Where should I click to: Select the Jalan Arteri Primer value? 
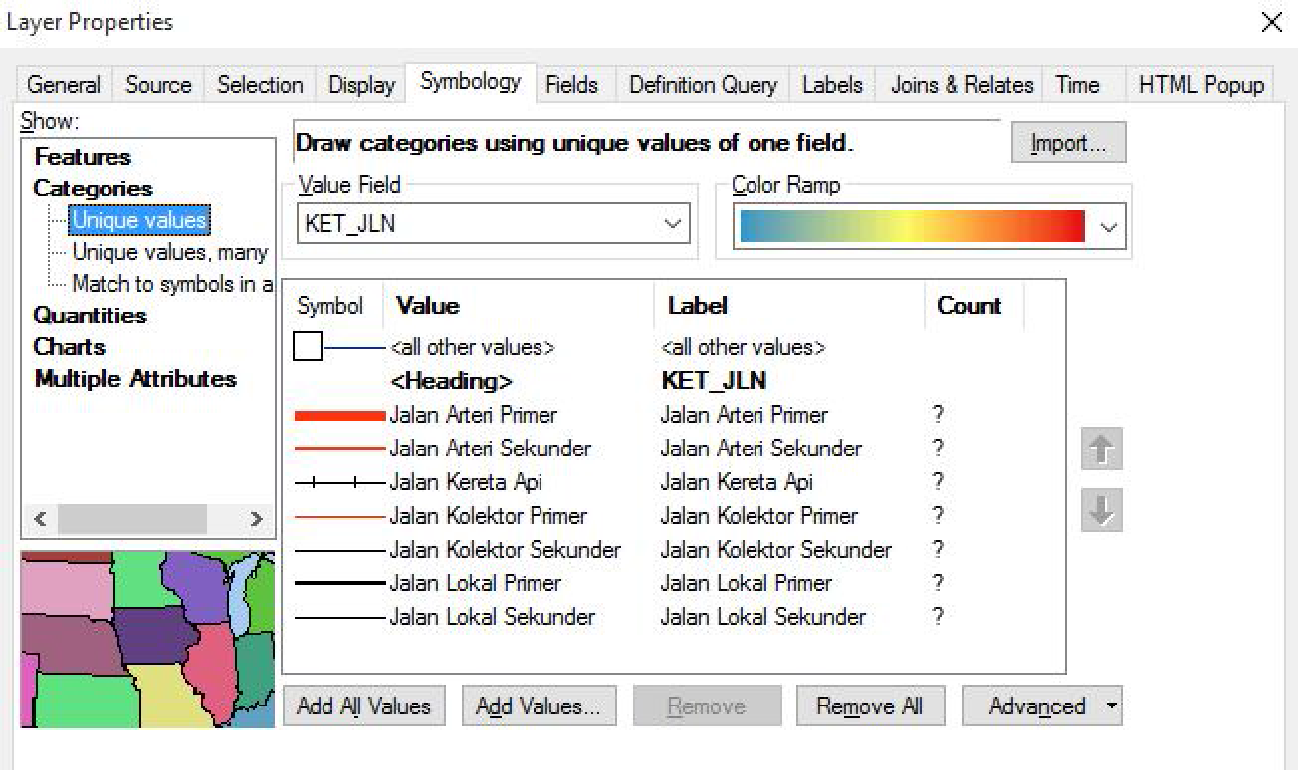(x=473, y=415)
